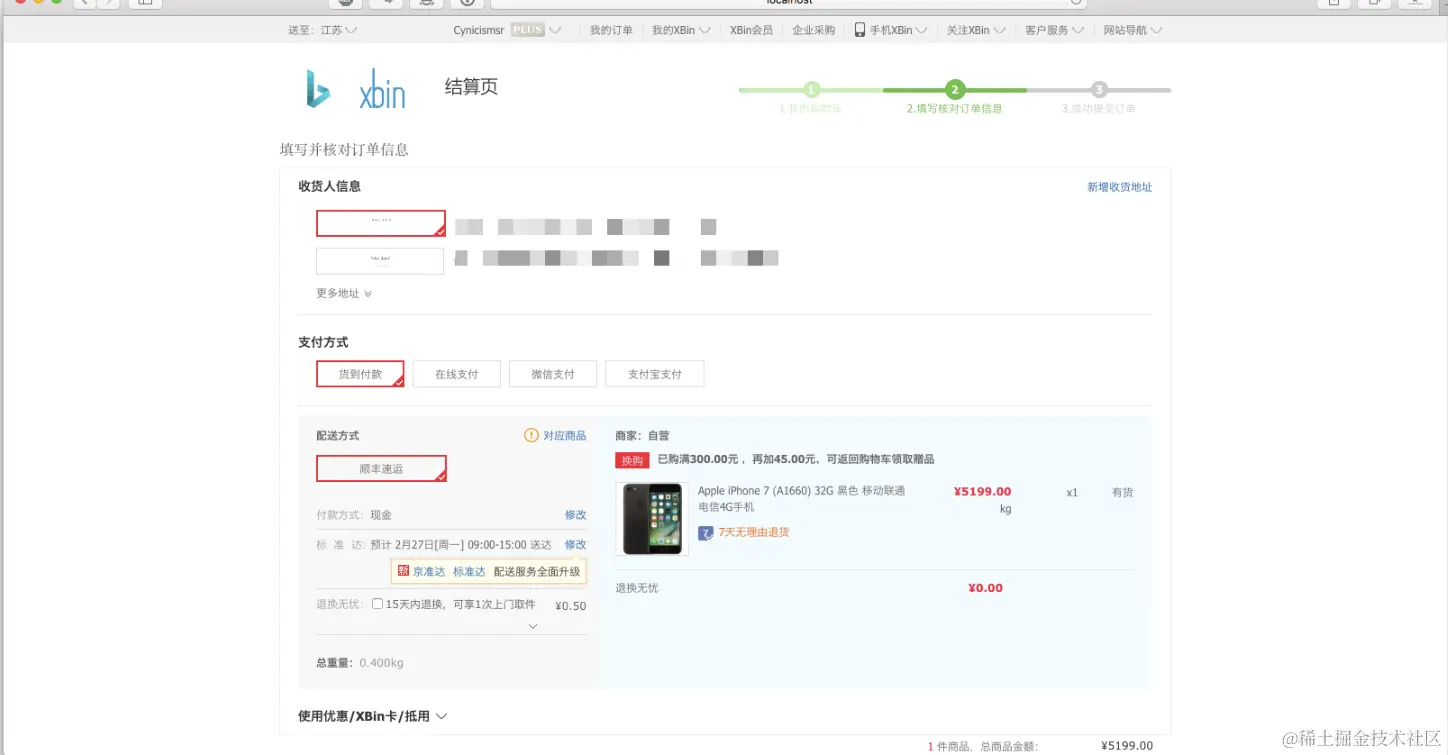Viewport: 1448px width, 755px height.
Task: Click the 对应商品 link
Action: 565,436
